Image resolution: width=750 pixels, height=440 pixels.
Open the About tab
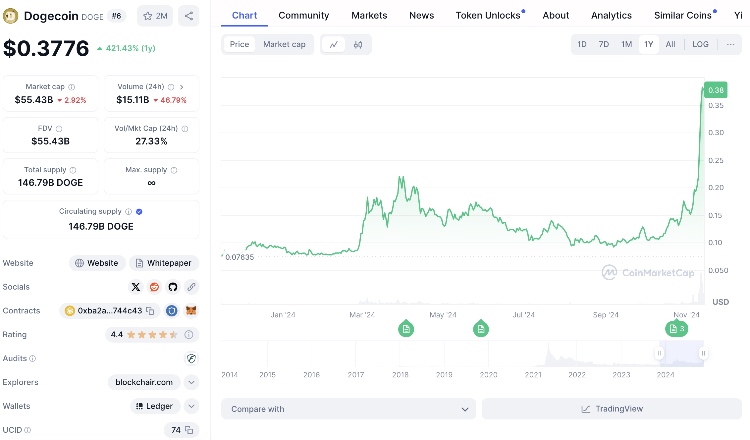[556, 15]
